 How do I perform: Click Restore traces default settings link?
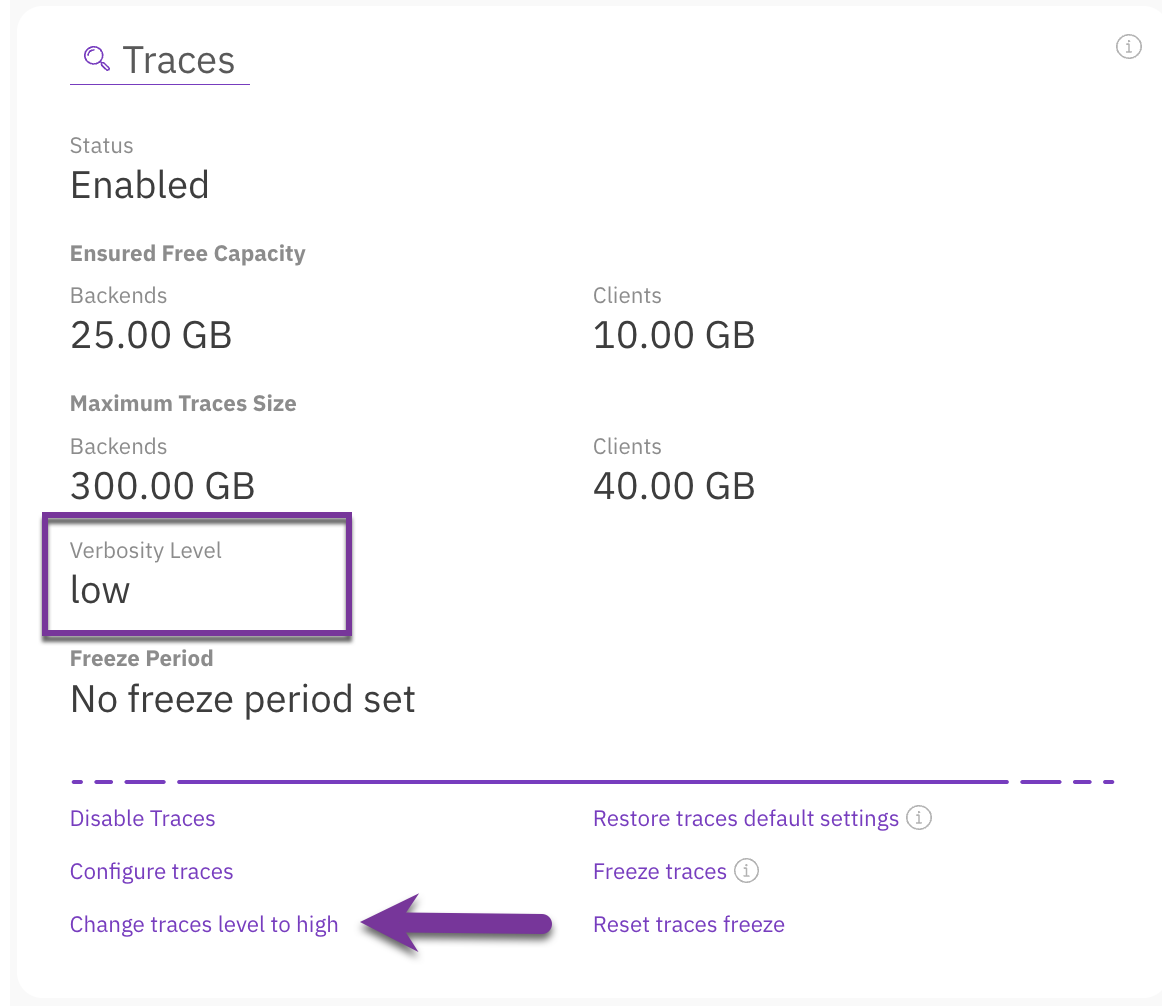tap(745, 818)
